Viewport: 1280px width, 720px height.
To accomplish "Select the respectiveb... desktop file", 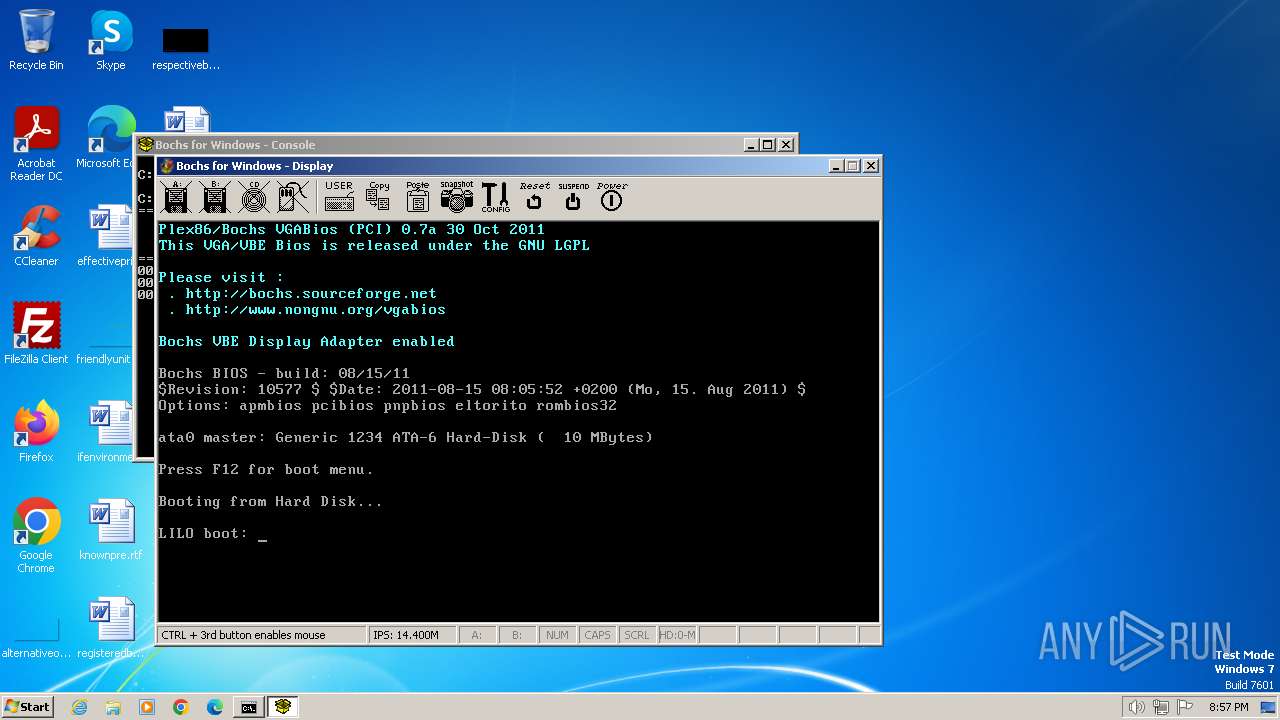I will 185,47.
